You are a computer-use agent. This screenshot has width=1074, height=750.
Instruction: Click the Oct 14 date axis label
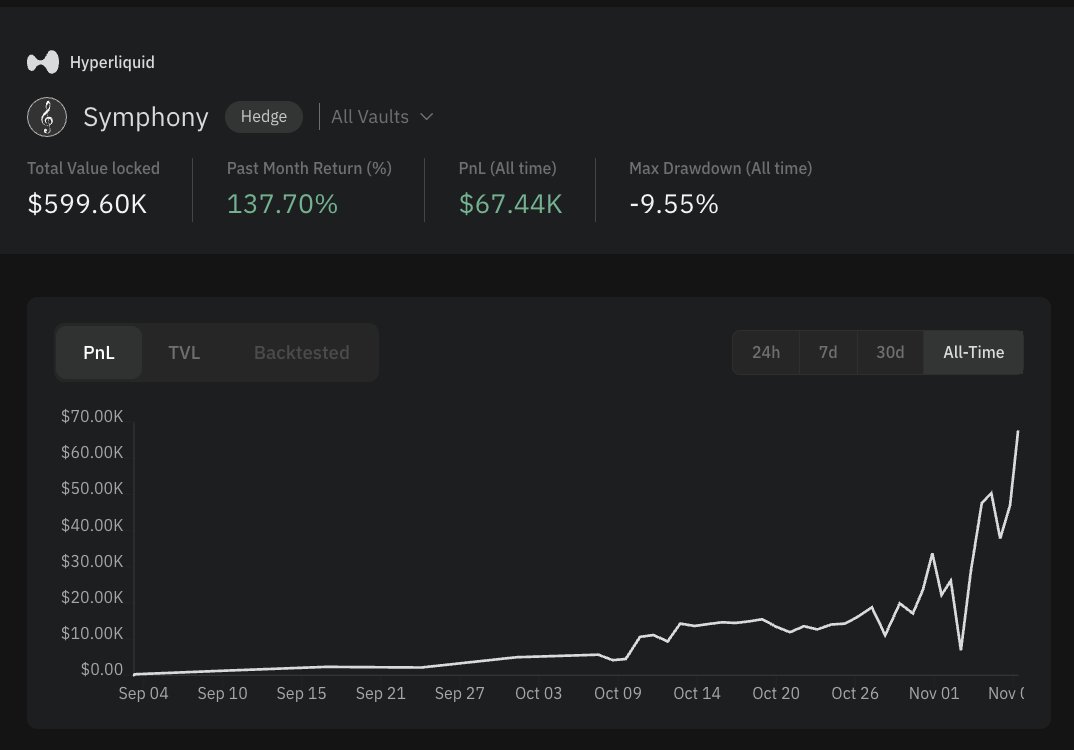(697, 693)
